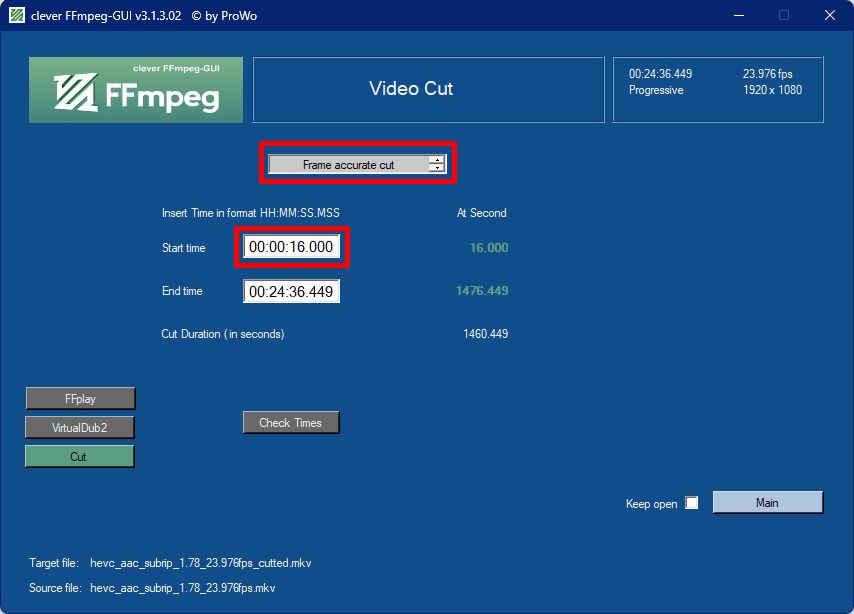Screen dimensions: 854x614
Task: Click the End time input field
Action: click(291, 291)
